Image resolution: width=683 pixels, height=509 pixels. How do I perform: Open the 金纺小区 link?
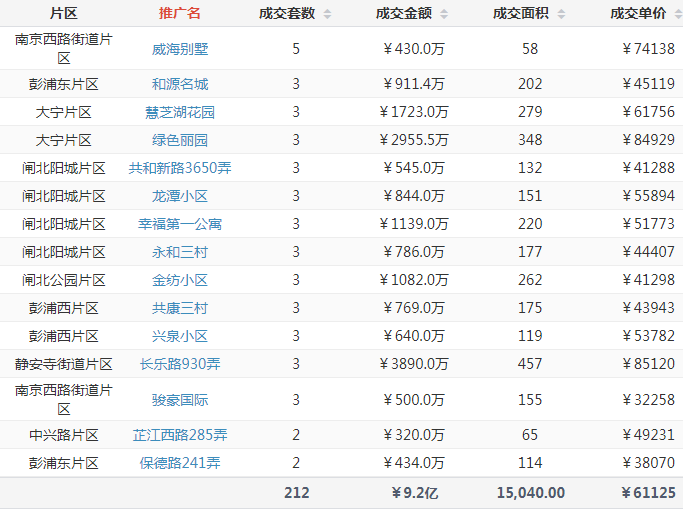tap(180, 280)
